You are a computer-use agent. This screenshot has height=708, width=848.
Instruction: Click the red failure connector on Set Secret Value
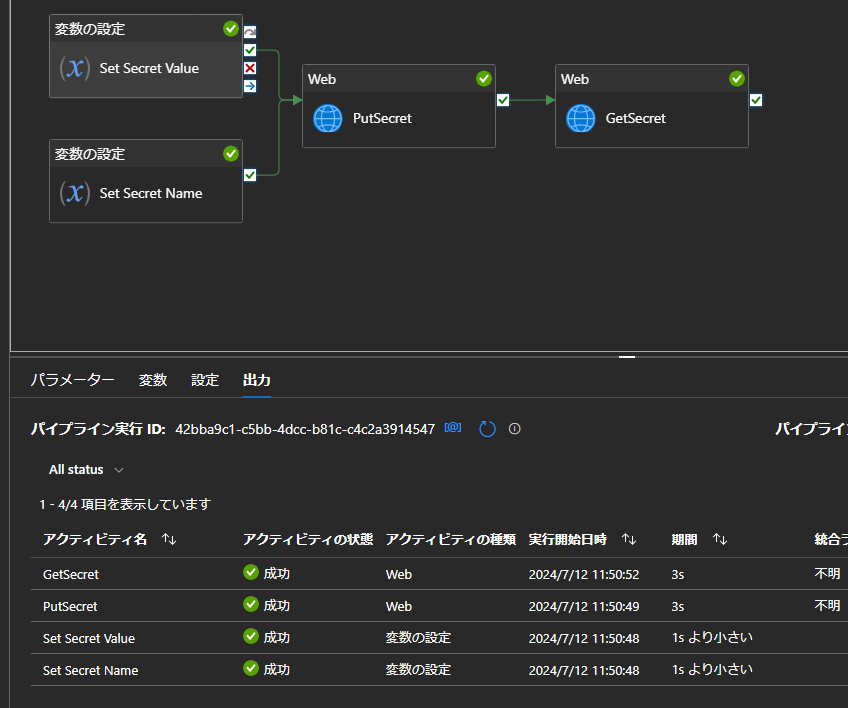pos(250,68)
